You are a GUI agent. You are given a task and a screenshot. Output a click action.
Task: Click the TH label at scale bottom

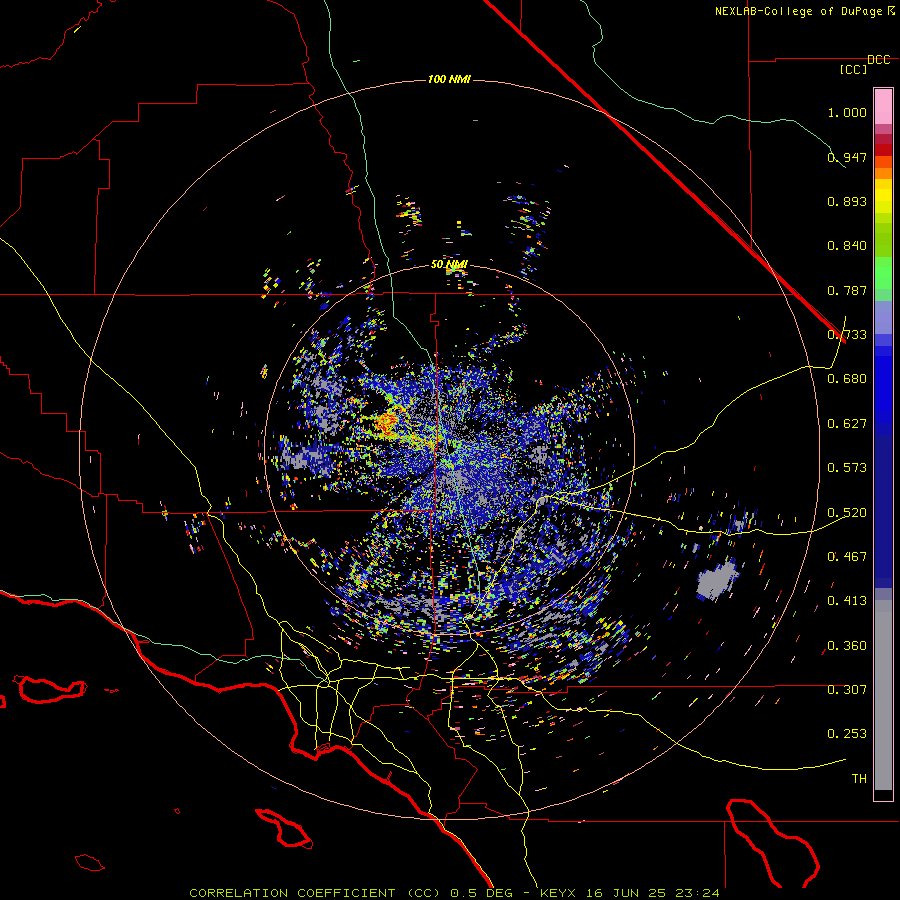point(859,779)
